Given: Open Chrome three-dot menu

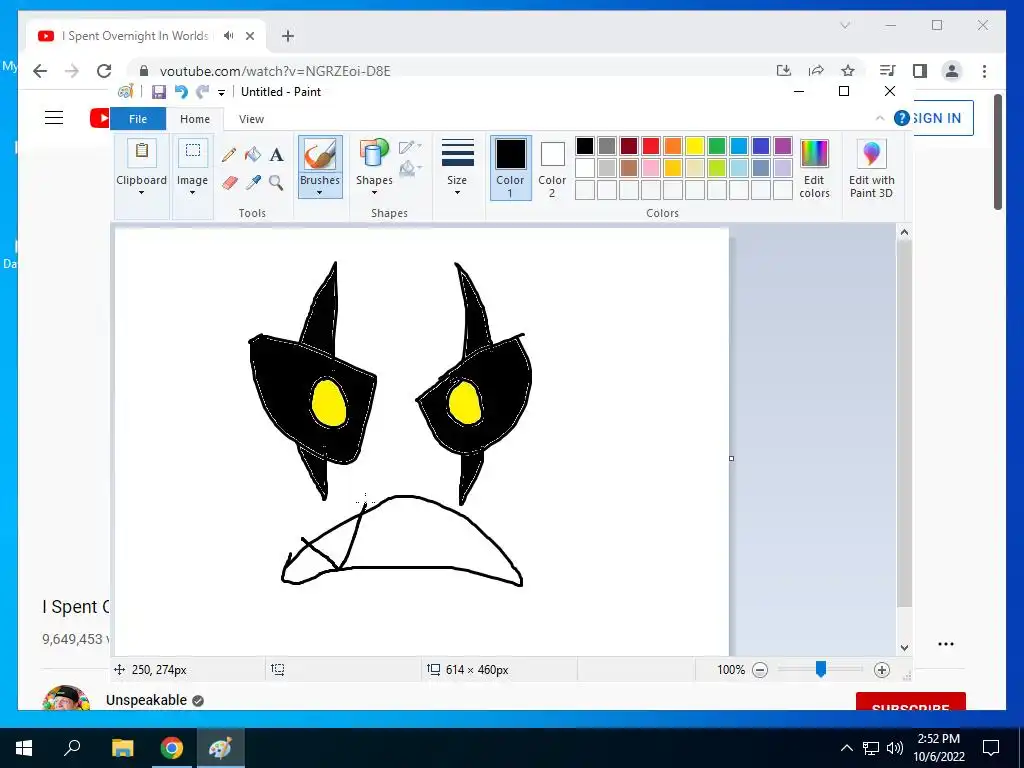Looking at the screenshot, I should pos(984,71).
